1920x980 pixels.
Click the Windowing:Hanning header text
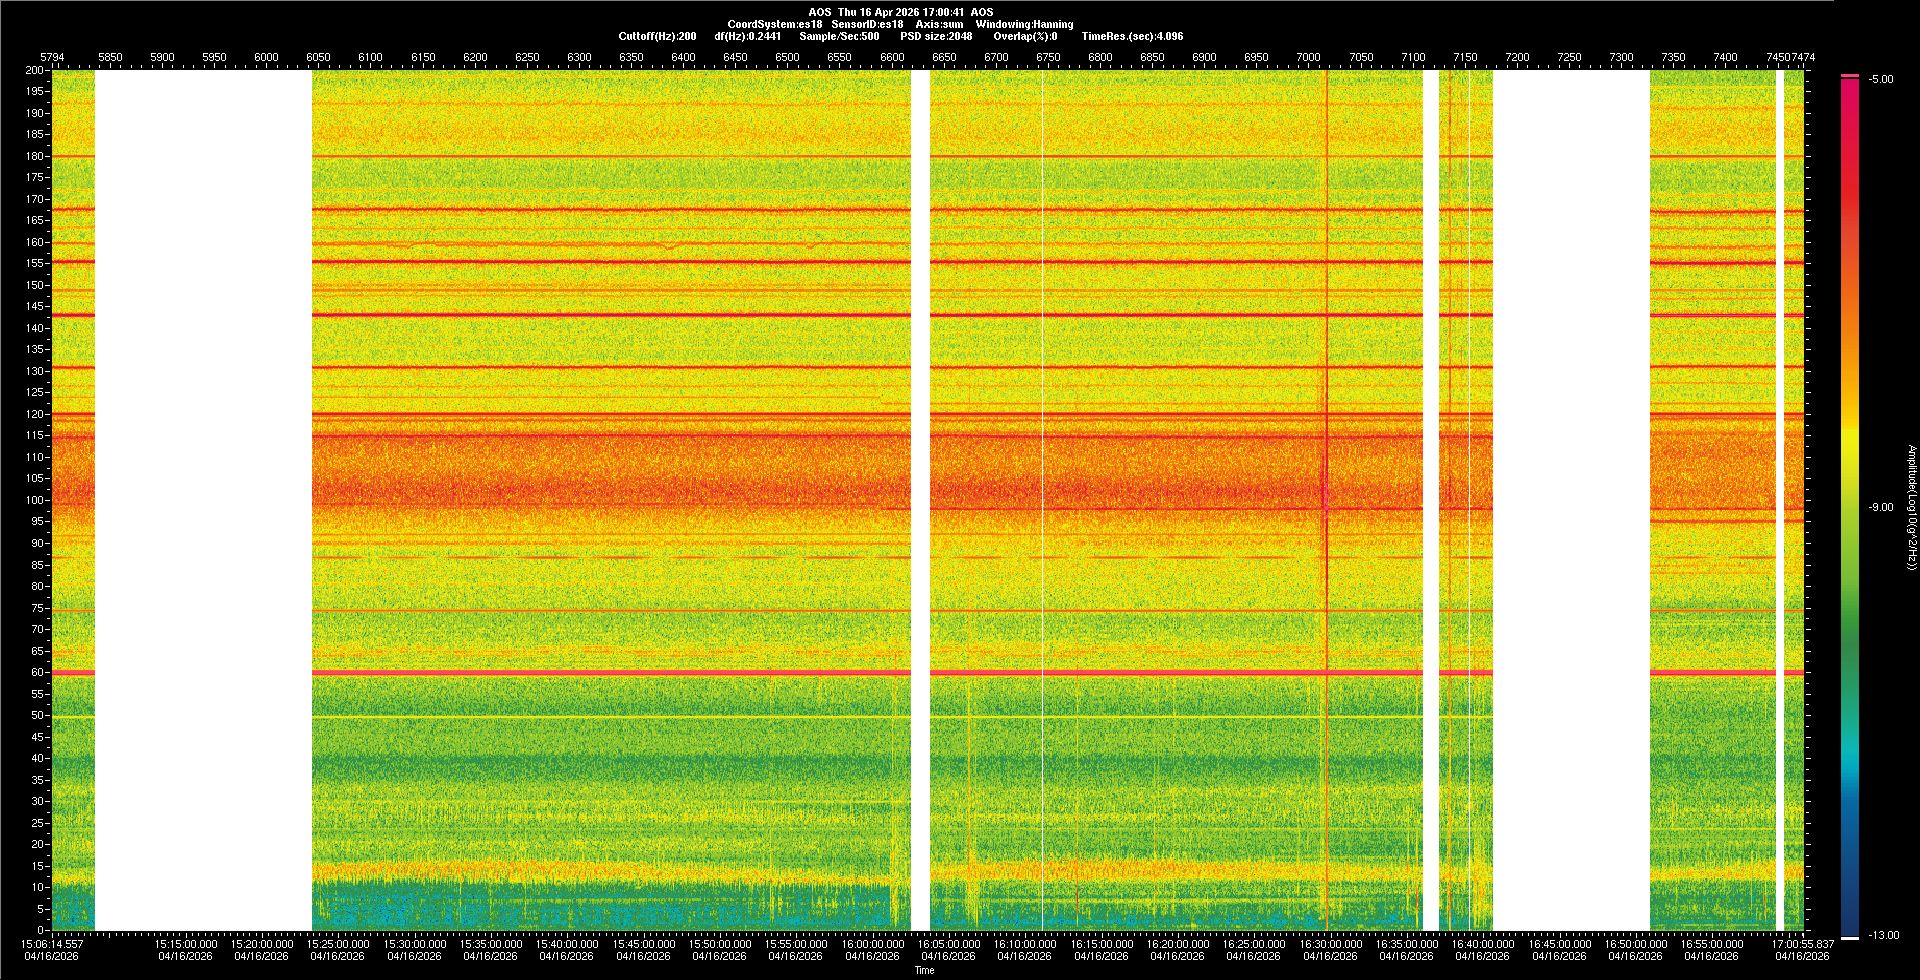[1024, 24]
